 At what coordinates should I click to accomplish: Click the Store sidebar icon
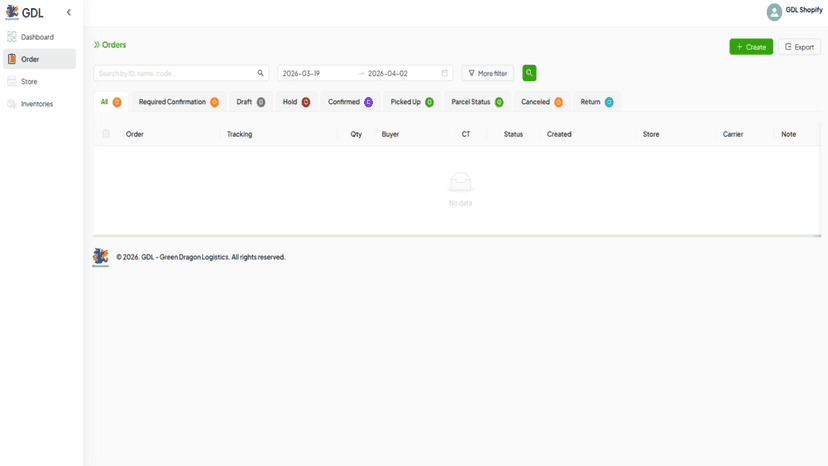12,81
